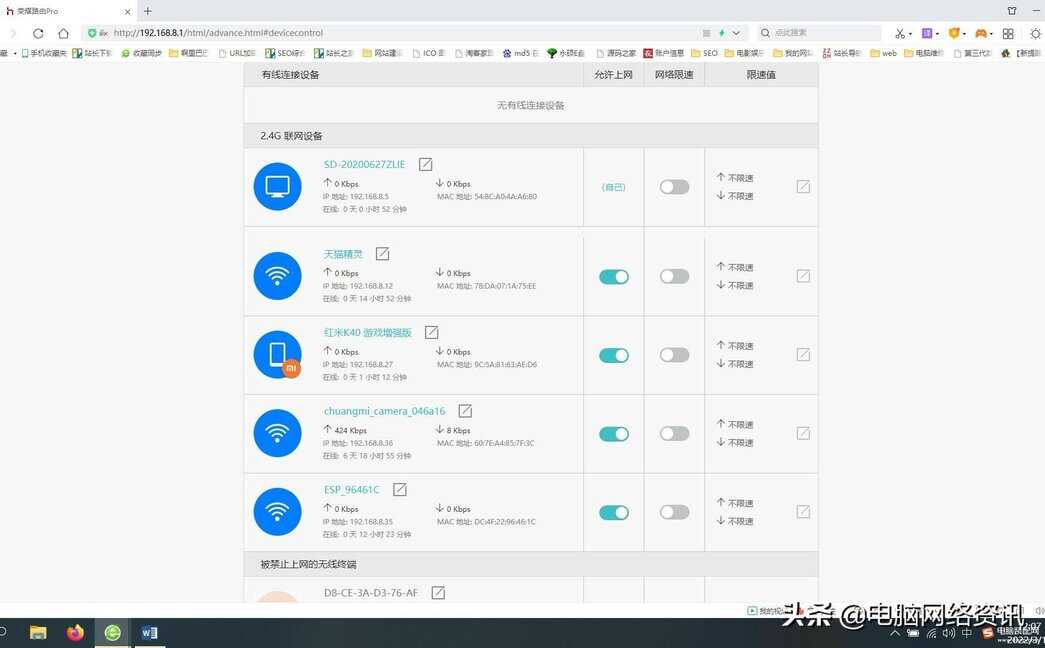Click the rename icon next to 天猫精灵
Screen dimensions: 1045x648
(382, 254)
